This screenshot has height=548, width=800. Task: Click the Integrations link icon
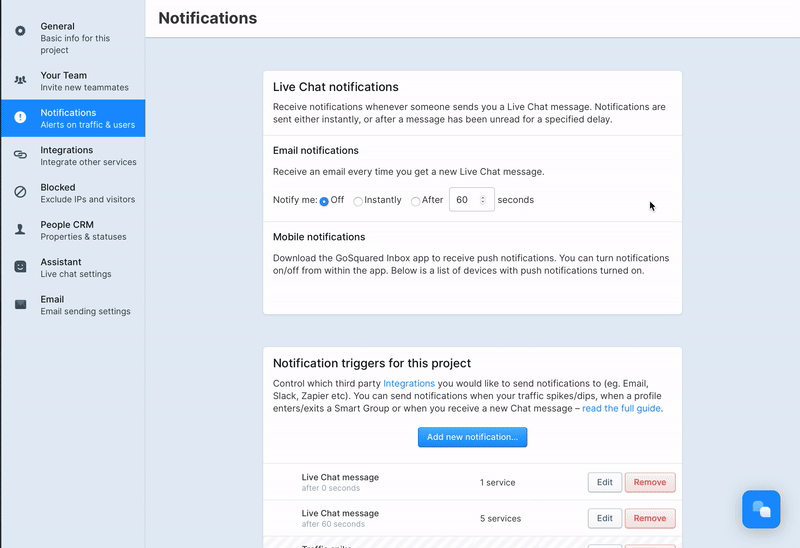click(20, 155)
